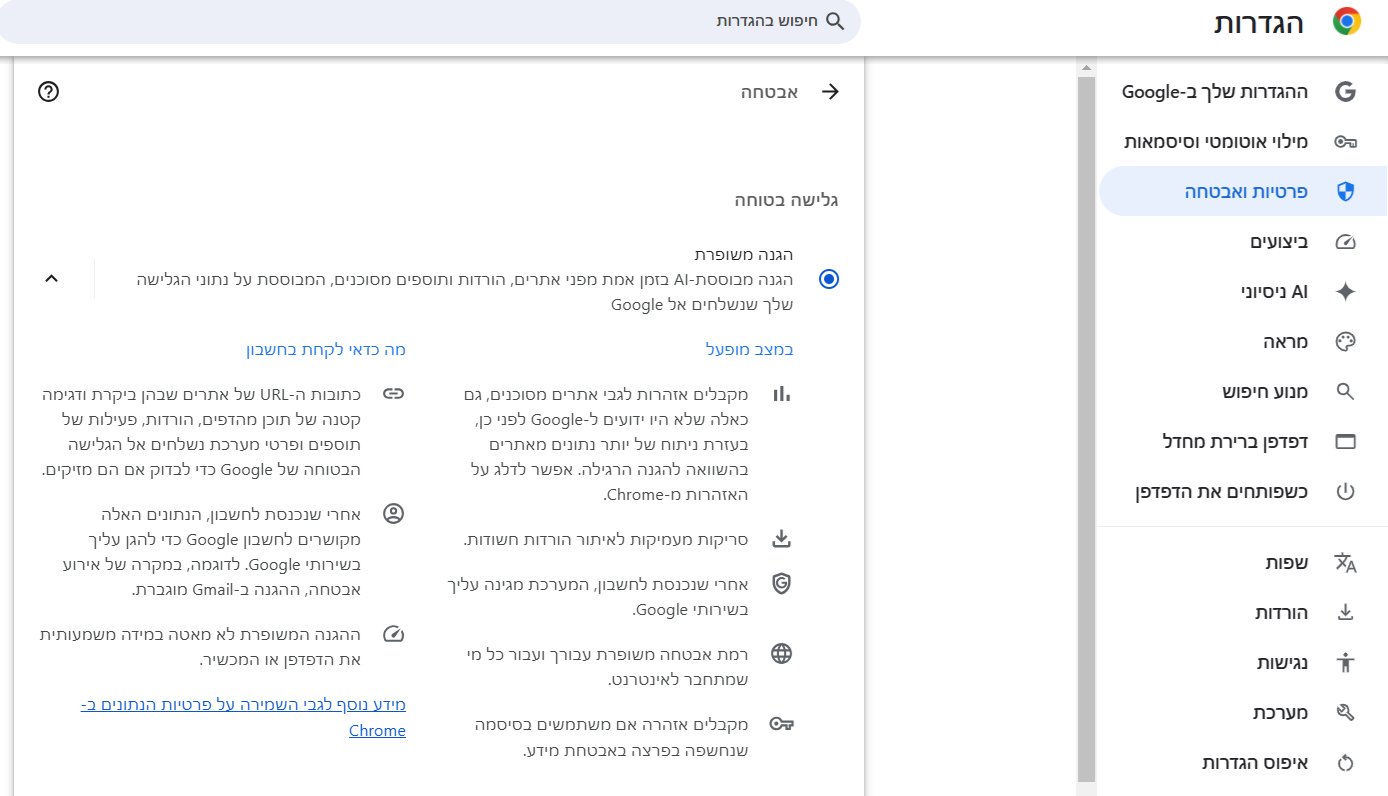Click the back arrow next to אבטחה
The height and width of the screenshot is (796, 1388).
tap(830, 92)
